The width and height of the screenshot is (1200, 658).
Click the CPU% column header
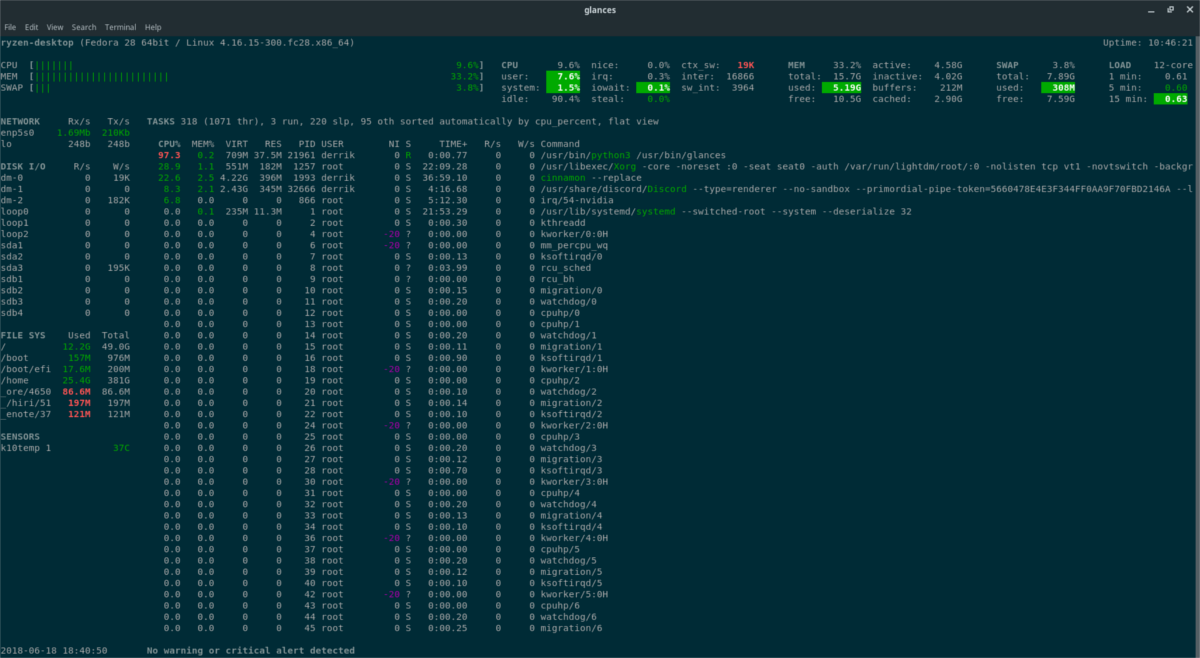tap(169, 144)
